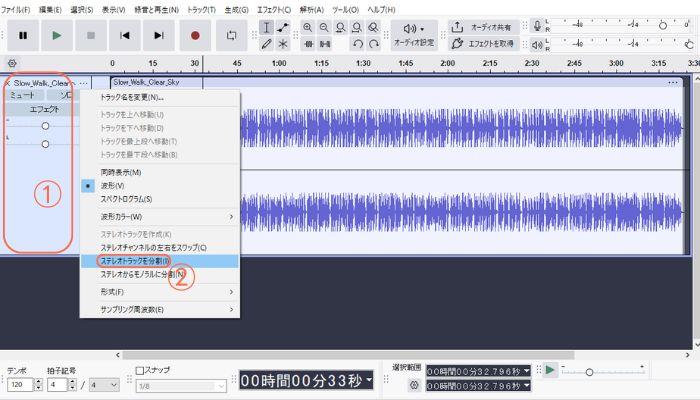Open the timeline options gear icon

(x=11, y=62)
